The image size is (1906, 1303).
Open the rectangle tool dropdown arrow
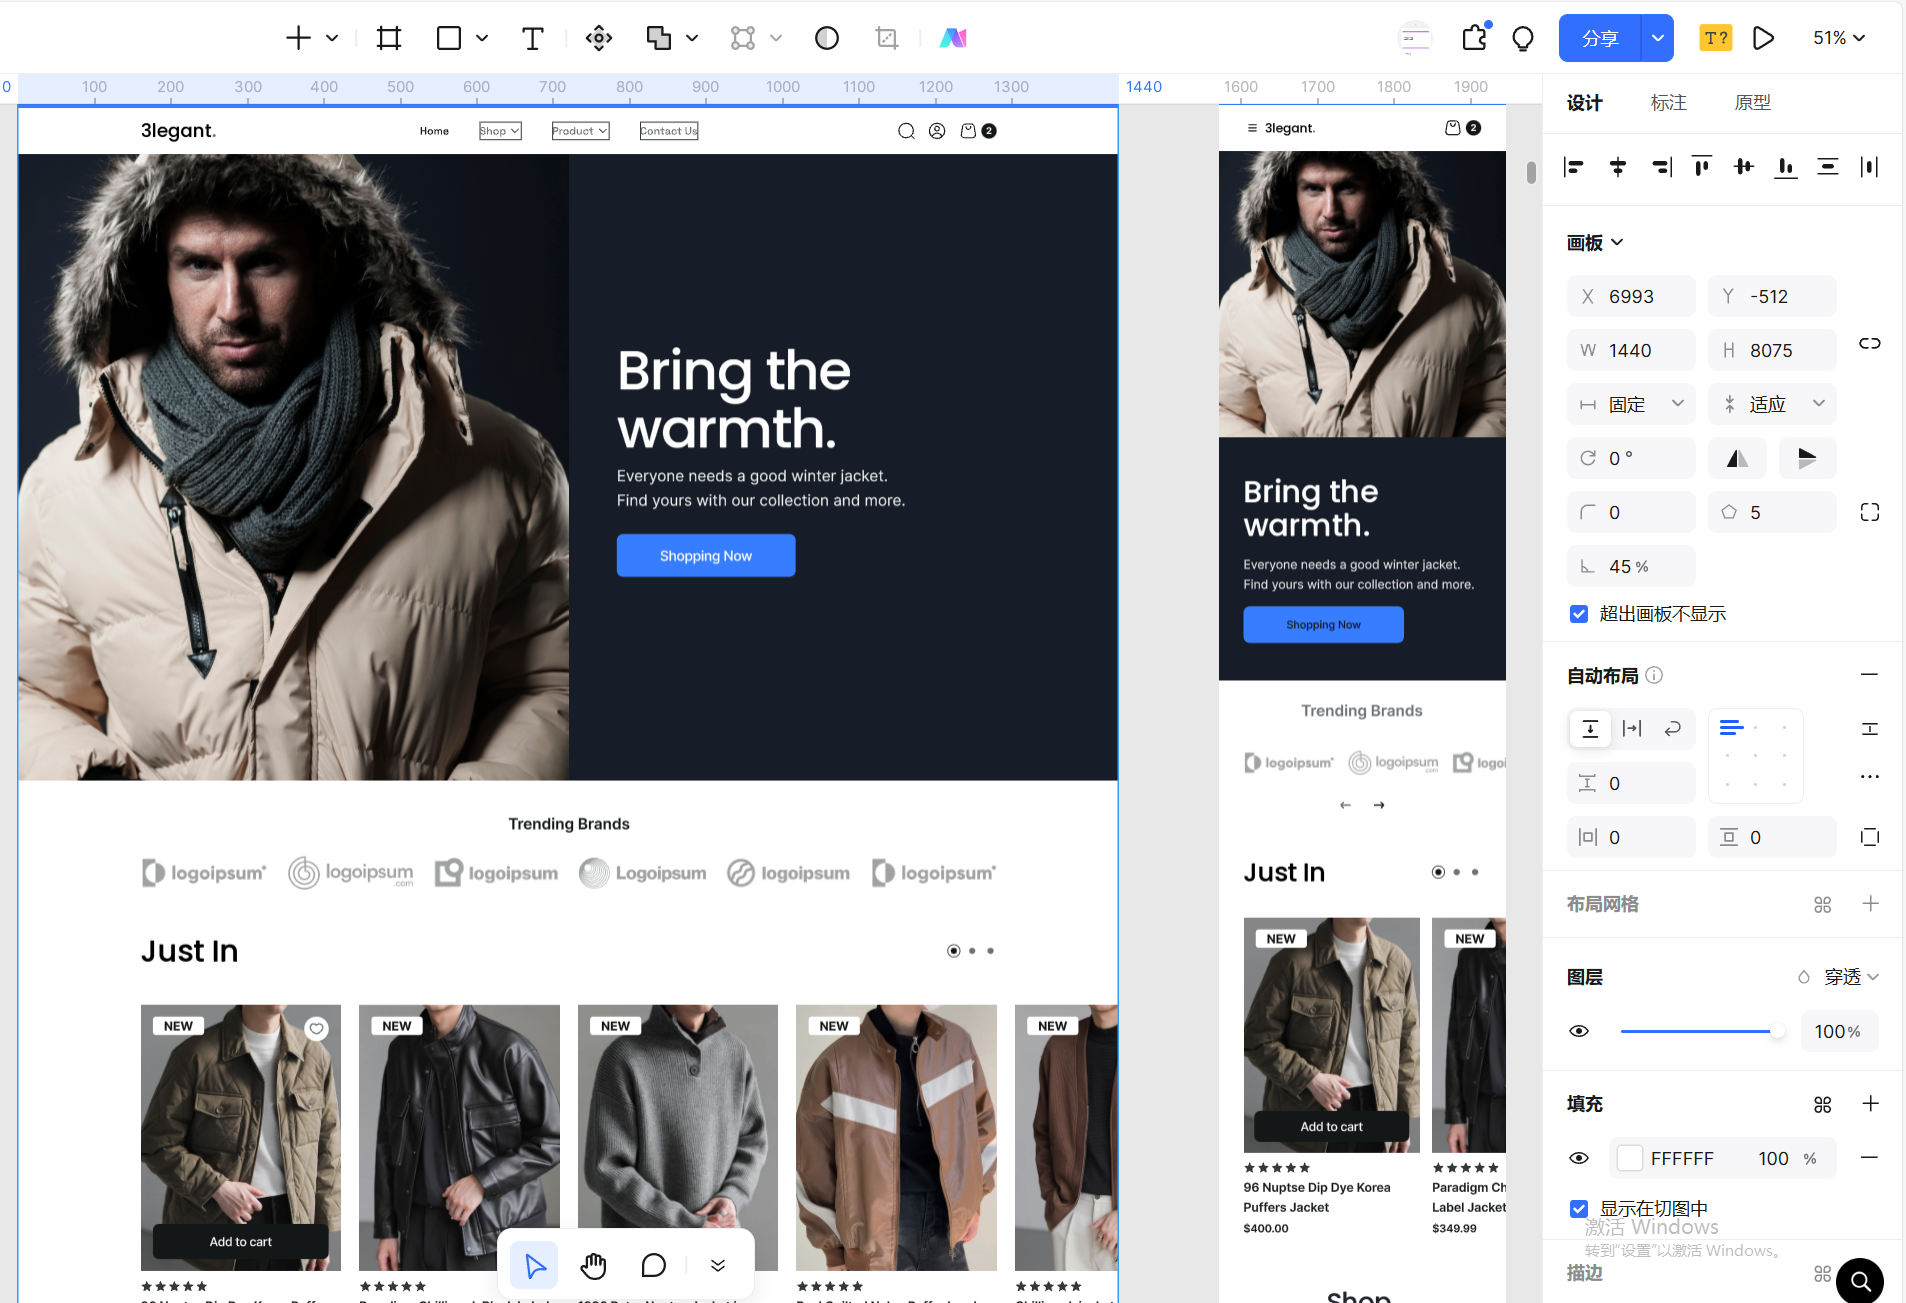point(482,38)
